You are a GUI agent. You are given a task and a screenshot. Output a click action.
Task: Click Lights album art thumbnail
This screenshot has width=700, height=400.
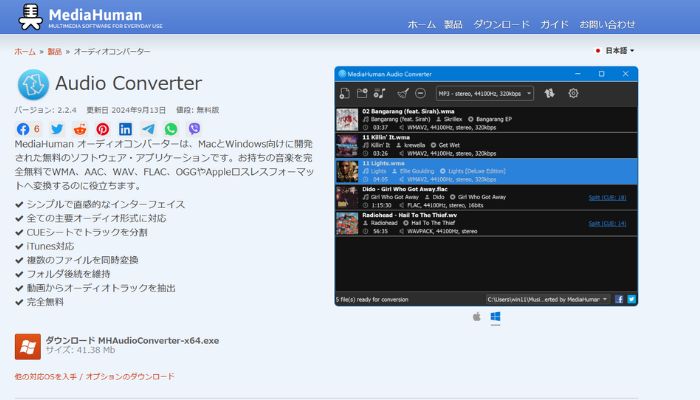click(347, 171)
